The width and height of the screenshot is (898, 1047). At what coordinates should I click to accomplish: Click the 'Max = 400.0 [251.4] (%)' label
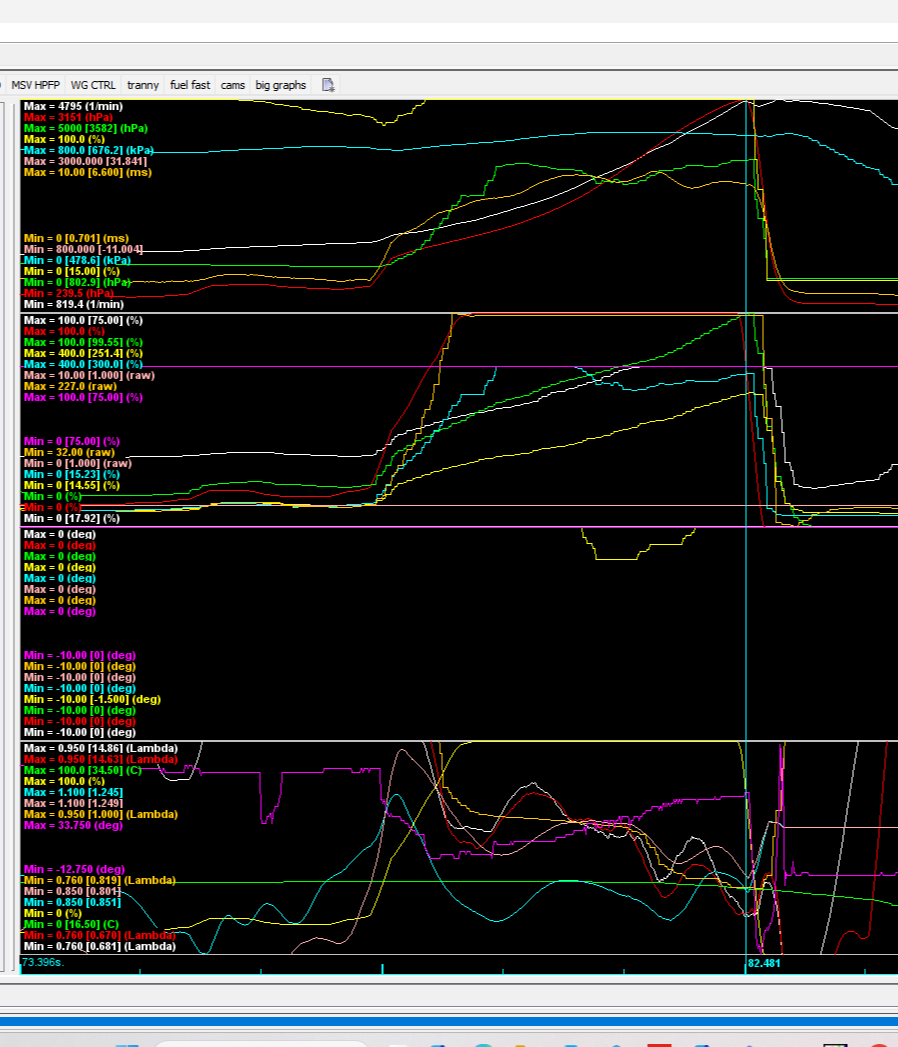tap(83, 353)
